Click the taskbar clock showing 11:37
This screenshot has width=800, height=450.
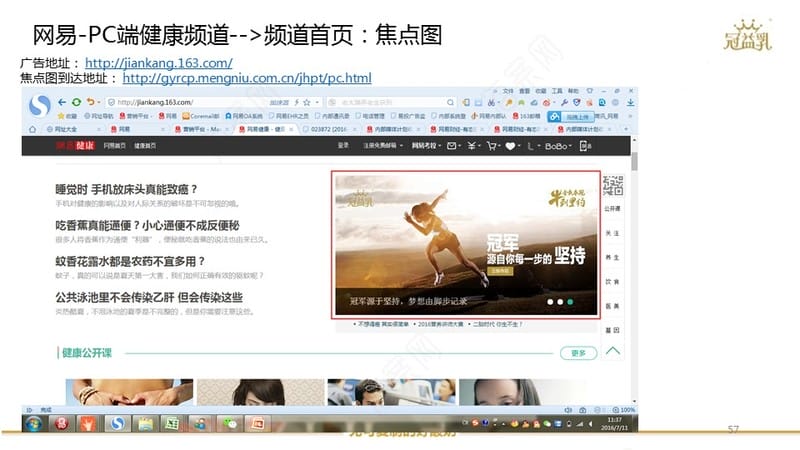615,423
